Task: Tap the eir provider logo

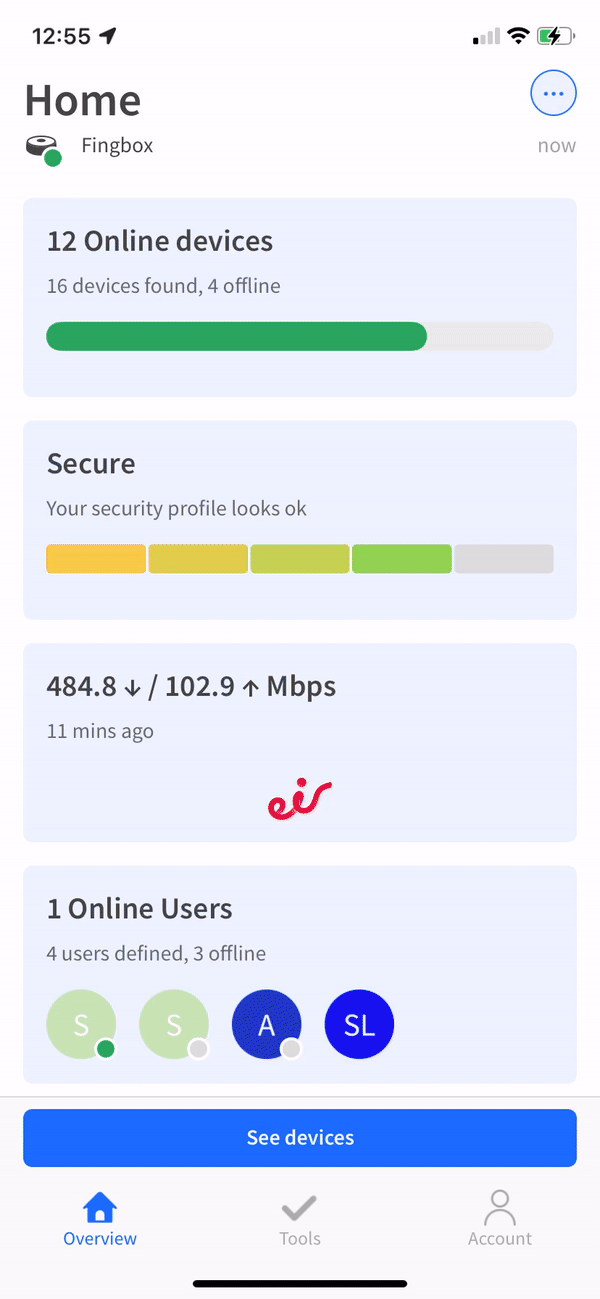Action: click(x=299, y=800)
